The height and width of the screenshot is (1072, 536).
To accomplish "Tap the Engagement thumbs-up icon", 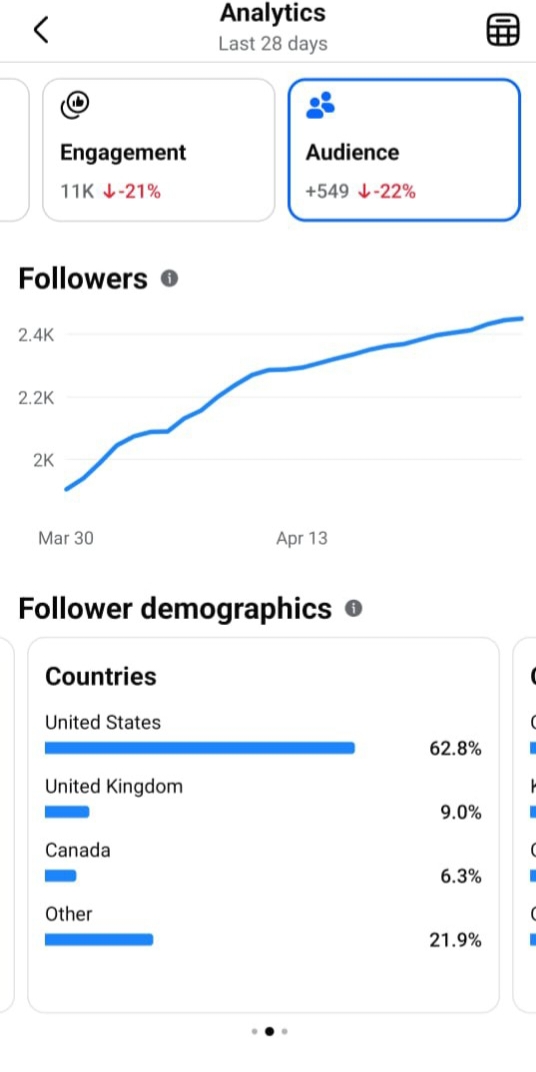I will [75, 105].
